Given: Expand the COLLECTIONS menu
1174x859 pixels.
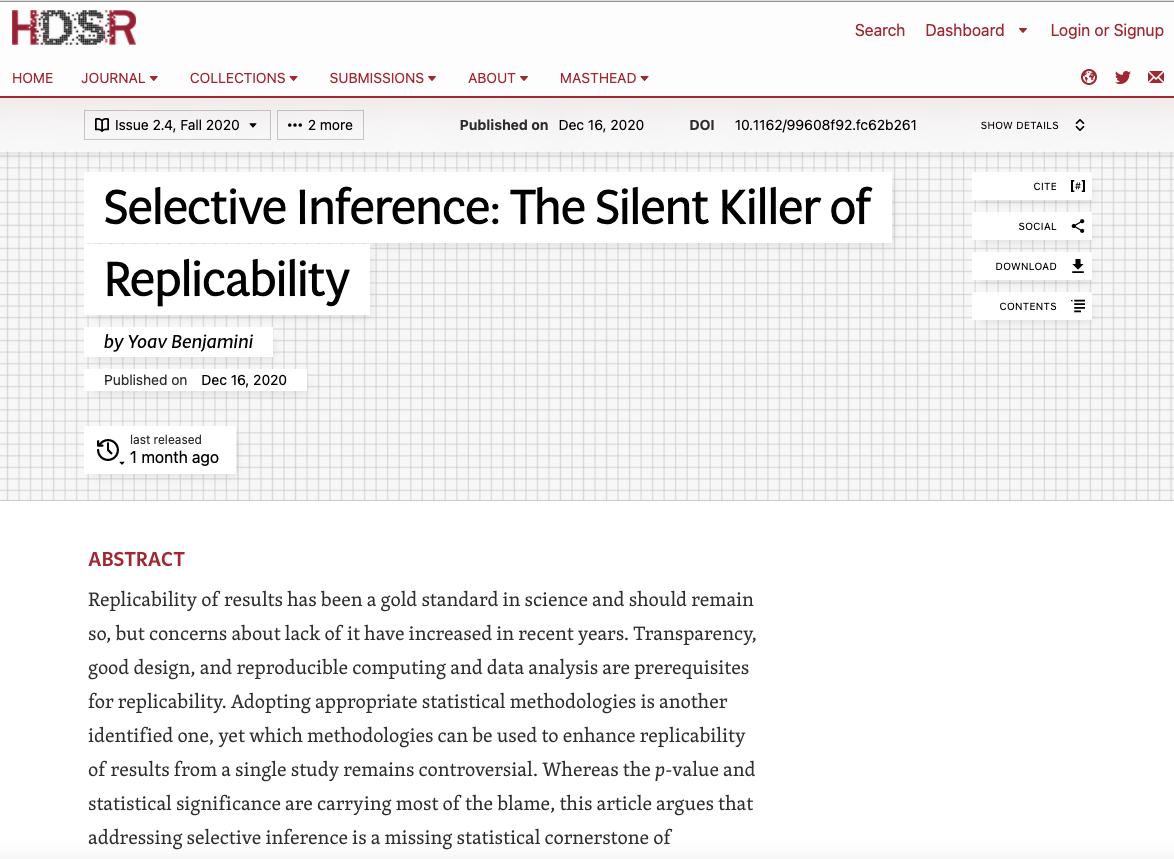Looking at the screenshot, I should (x=244, y=78).
